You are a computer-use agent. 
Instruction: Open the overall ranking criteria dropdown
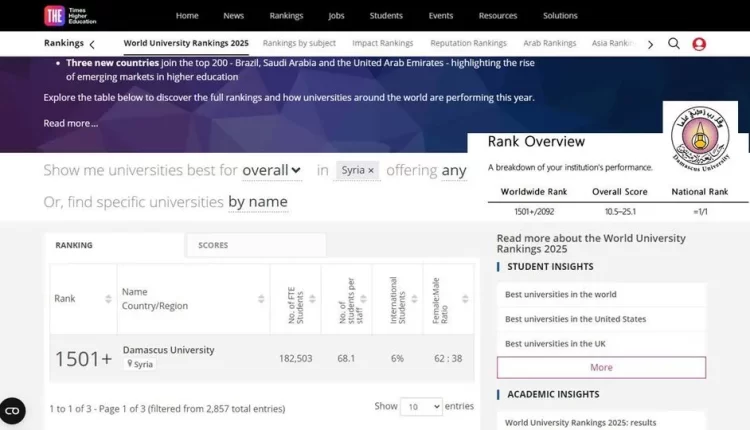point(271,170)
